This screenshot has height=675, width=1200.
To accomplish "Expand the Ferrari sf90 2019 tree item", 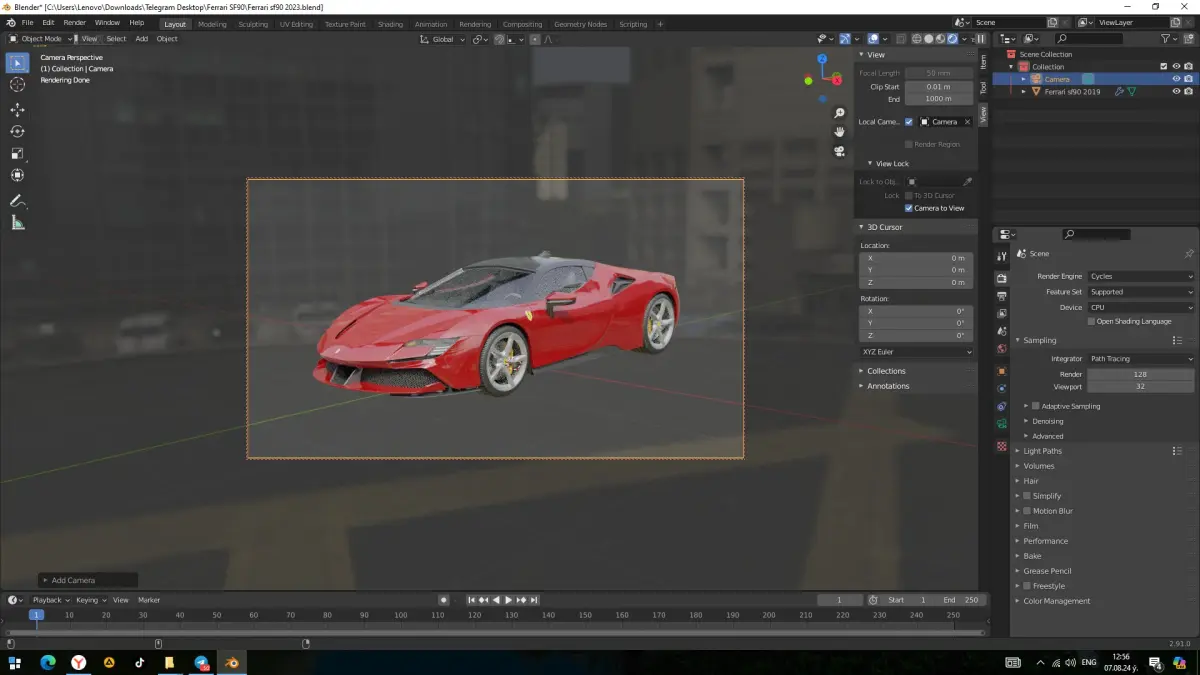I will [1024, 91].
